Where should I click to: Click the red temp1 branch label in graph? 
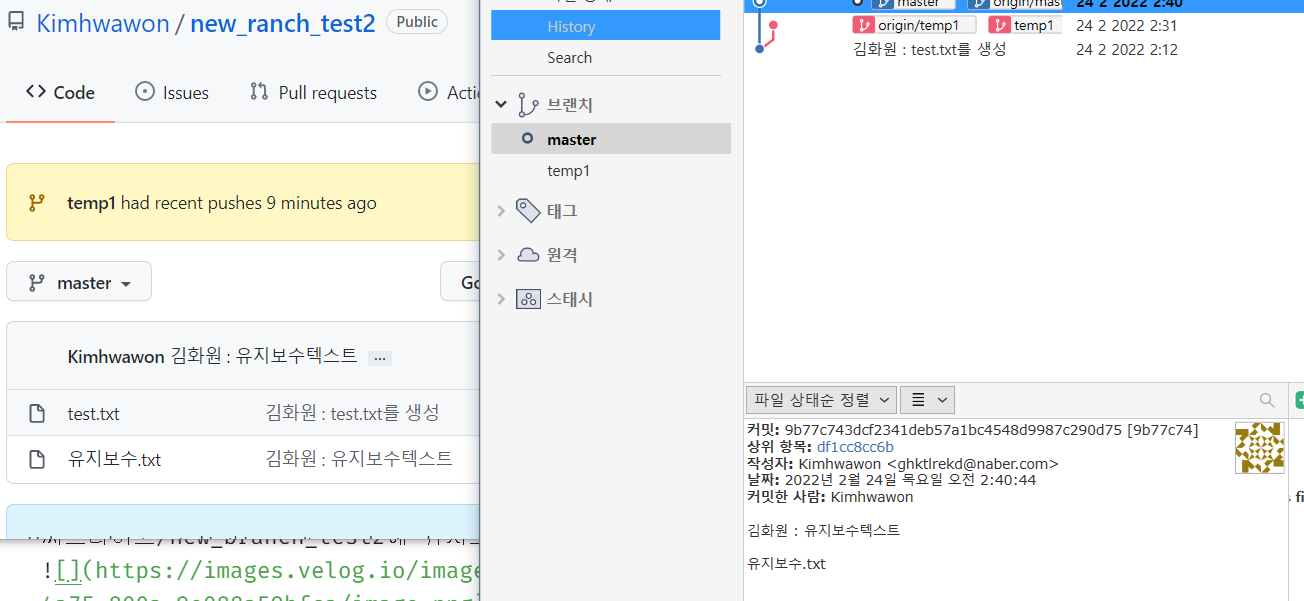1024,25
